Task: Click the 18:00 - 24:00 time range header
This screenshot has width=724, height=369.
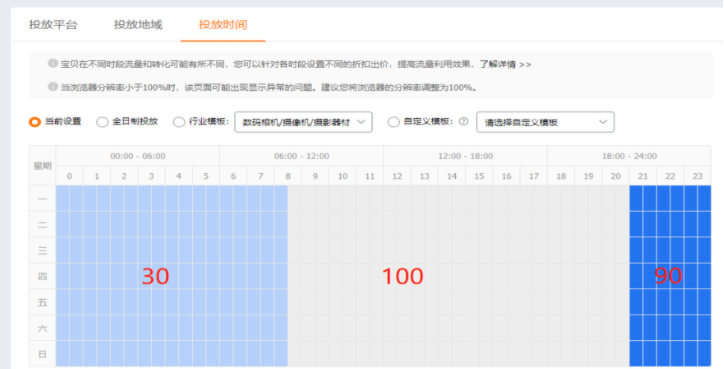Action: click(629, 156)
